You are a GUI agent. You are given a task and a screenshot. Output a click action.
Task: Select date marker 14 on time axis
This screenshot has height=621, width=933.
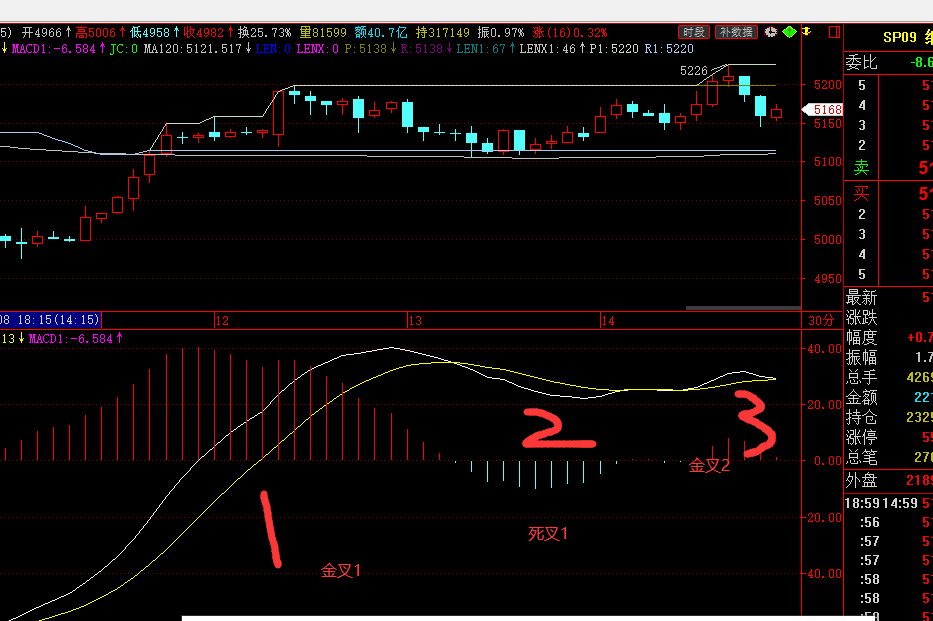608,321
